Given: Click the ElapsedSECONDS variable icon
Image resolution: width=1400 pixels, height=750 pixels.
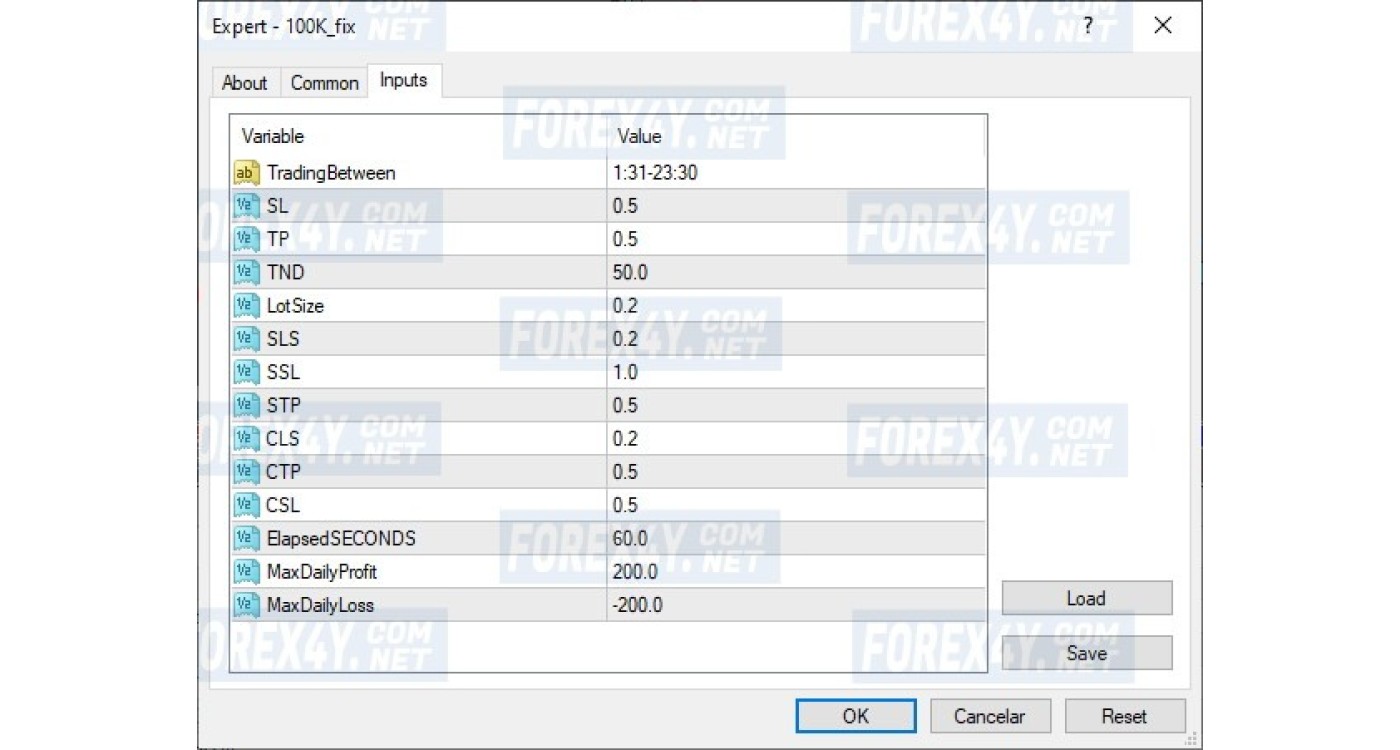Looking at the screenshot, I should (246, 538).
